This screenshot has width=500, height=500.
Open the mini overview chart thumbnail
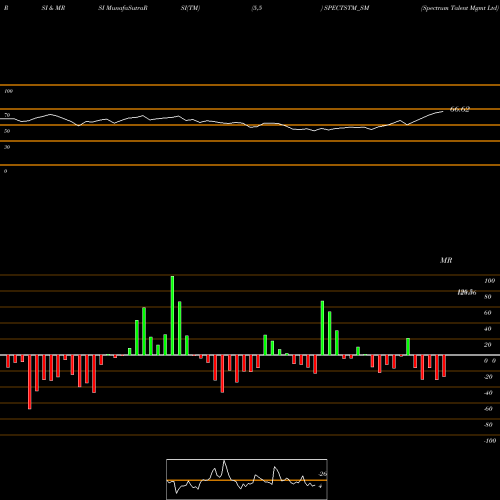[247, 479]
